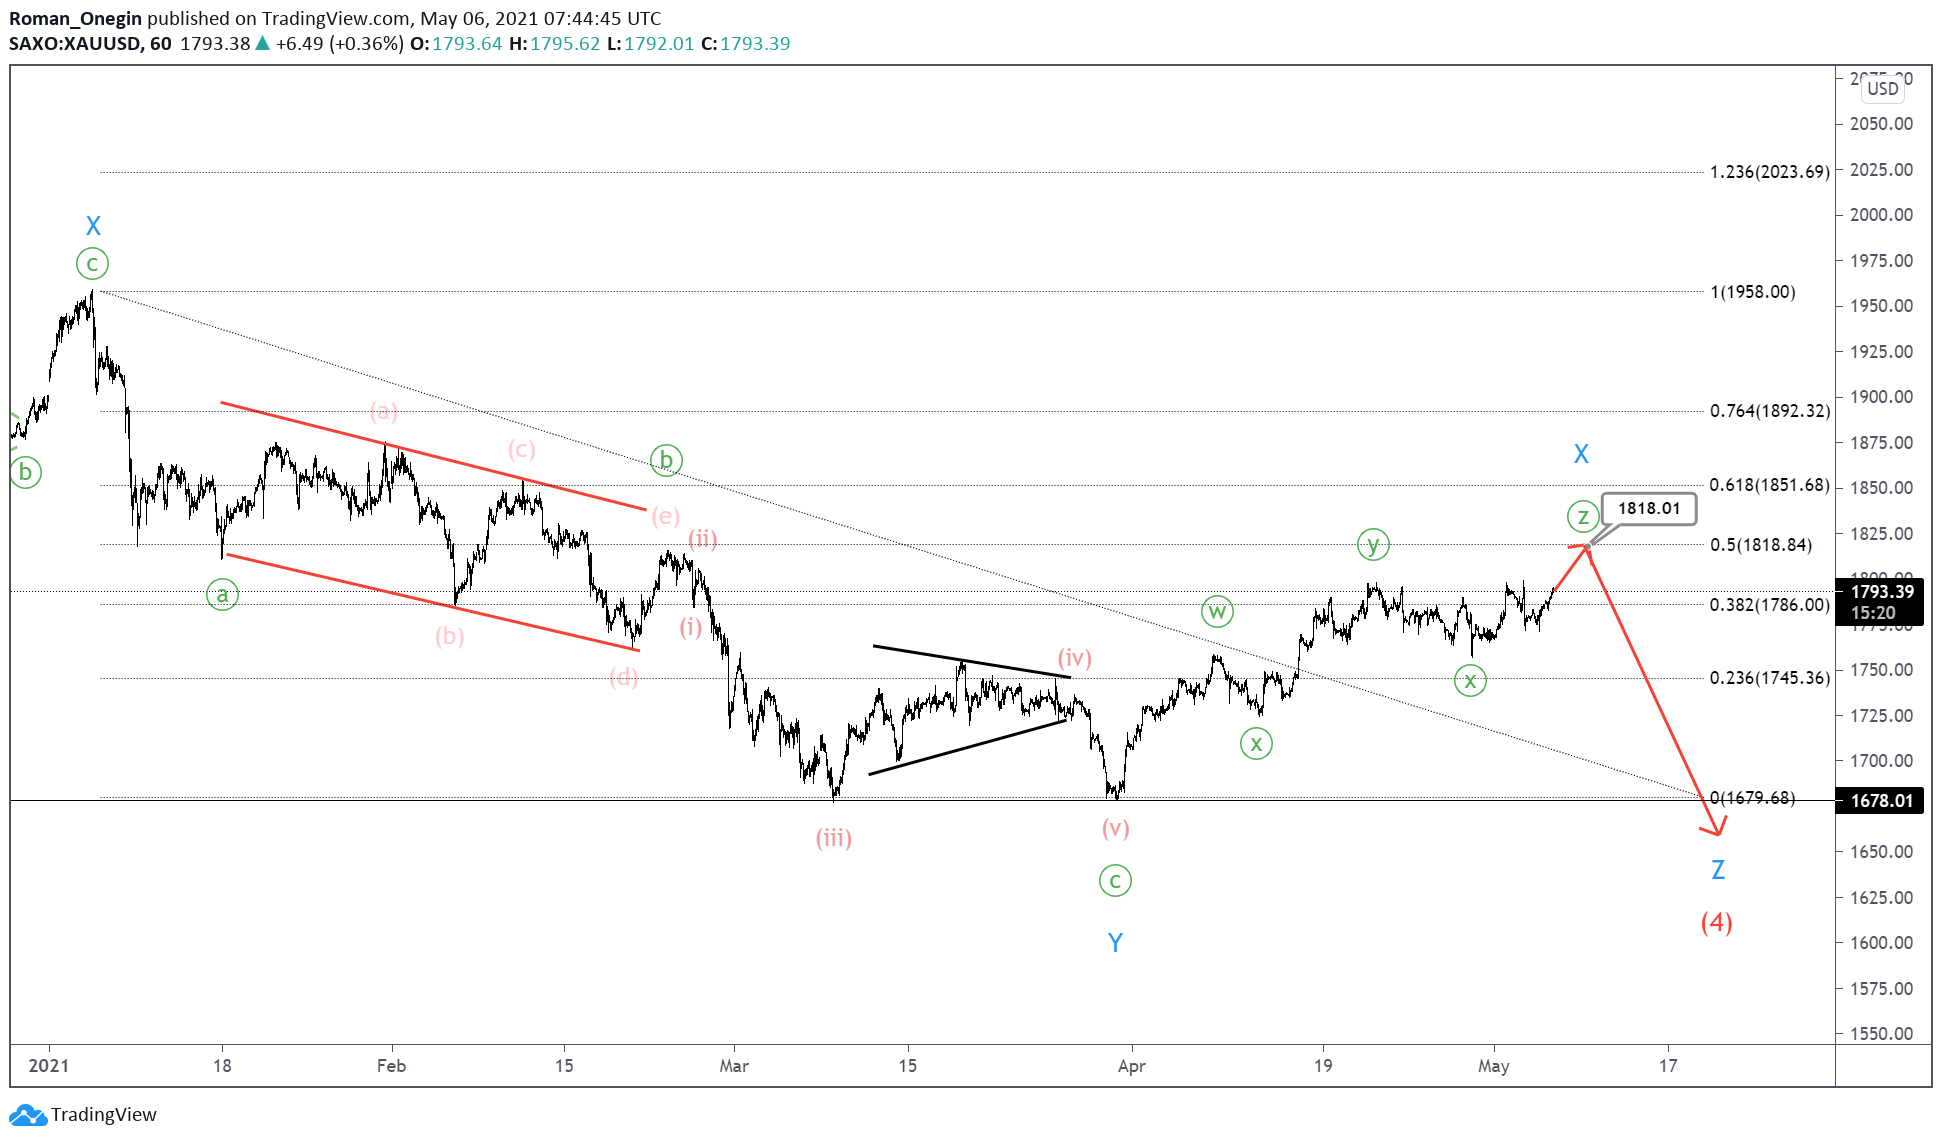
Task: Click the blue Y wave label
Action: click(x=1115, y=942)
